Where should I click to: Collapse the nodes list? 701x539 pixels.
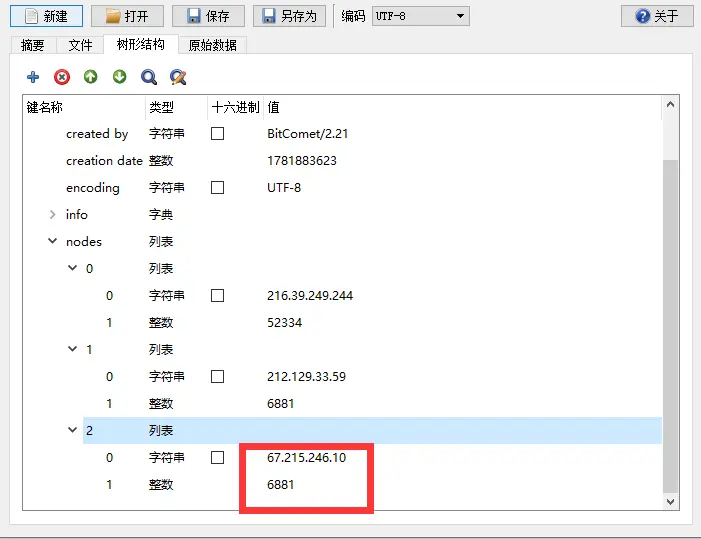pos(52,241)
